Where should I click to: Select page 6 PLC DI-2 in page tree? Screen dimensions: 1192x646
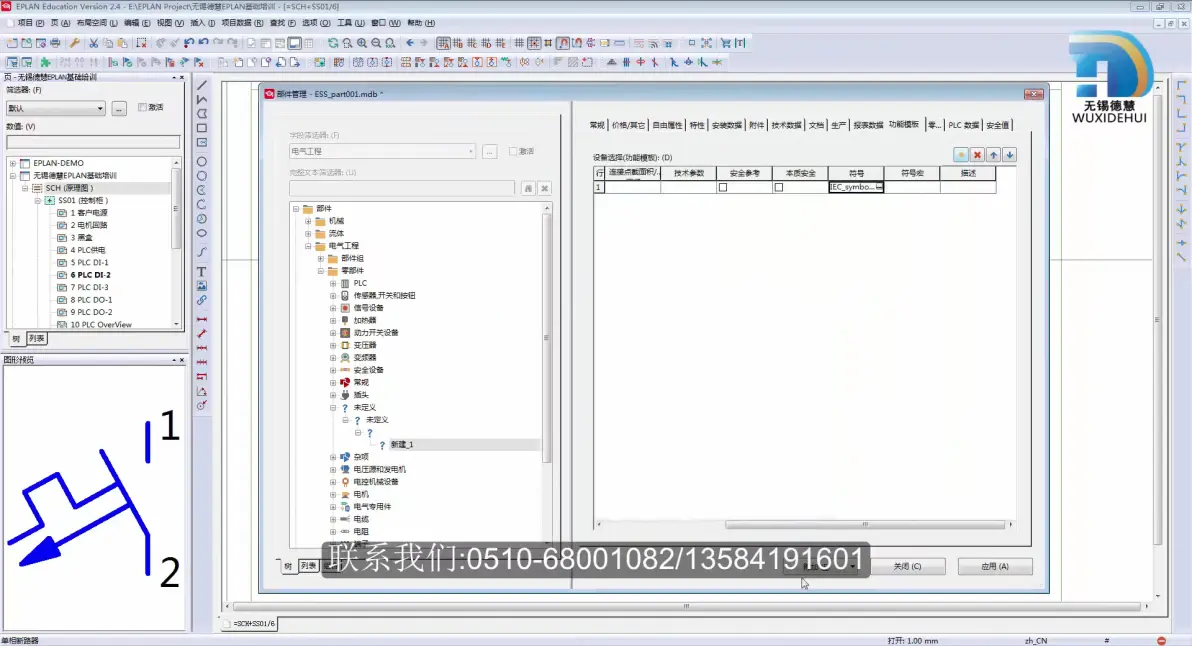[x=90, y=275]
